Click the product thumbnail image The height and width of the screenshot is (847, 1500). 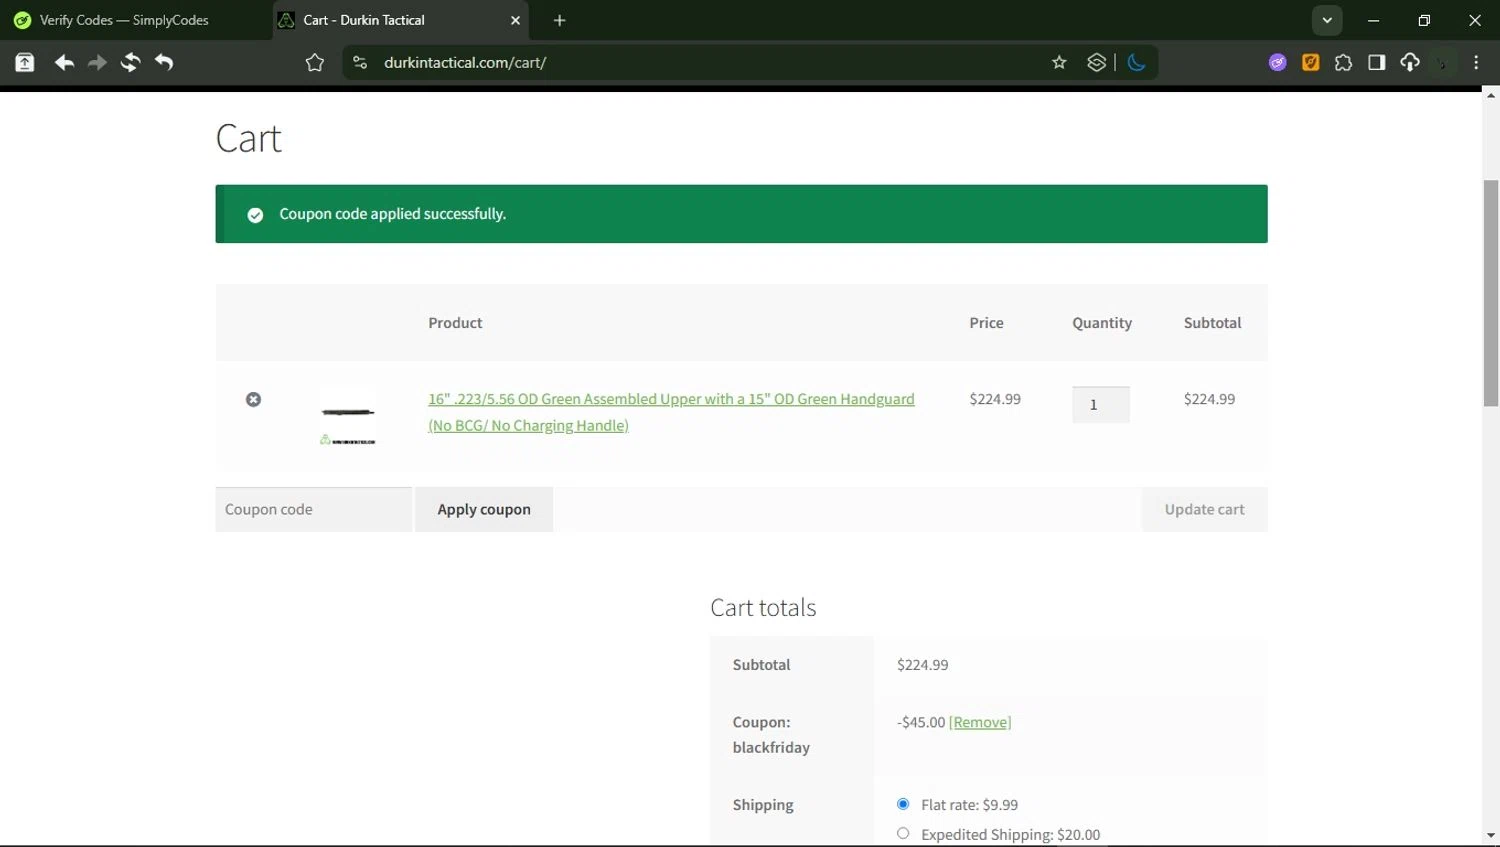pyautogui.click(x=348, y=418)
